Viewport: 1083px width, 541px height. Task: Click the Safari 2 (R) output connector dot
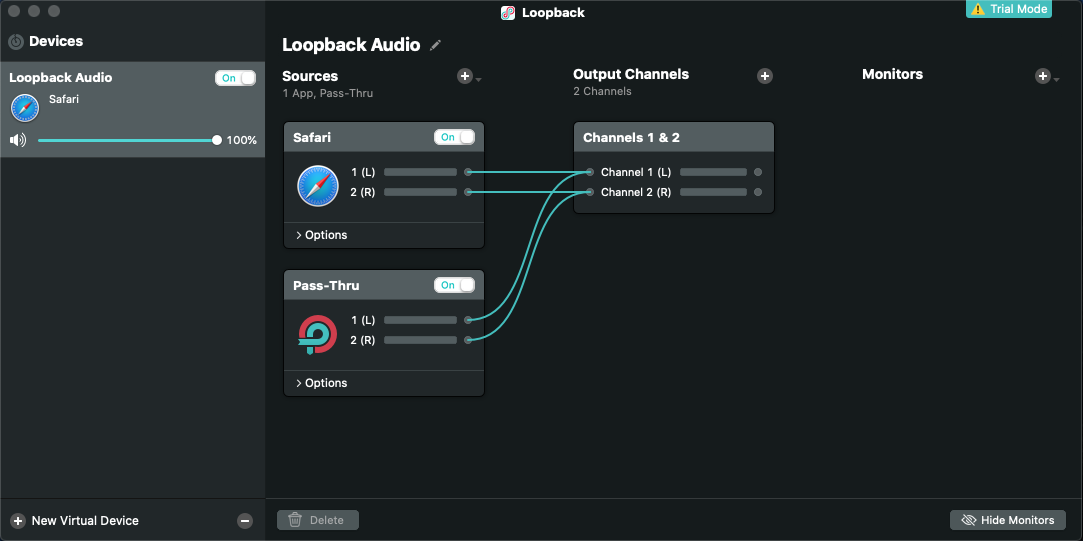468,192
